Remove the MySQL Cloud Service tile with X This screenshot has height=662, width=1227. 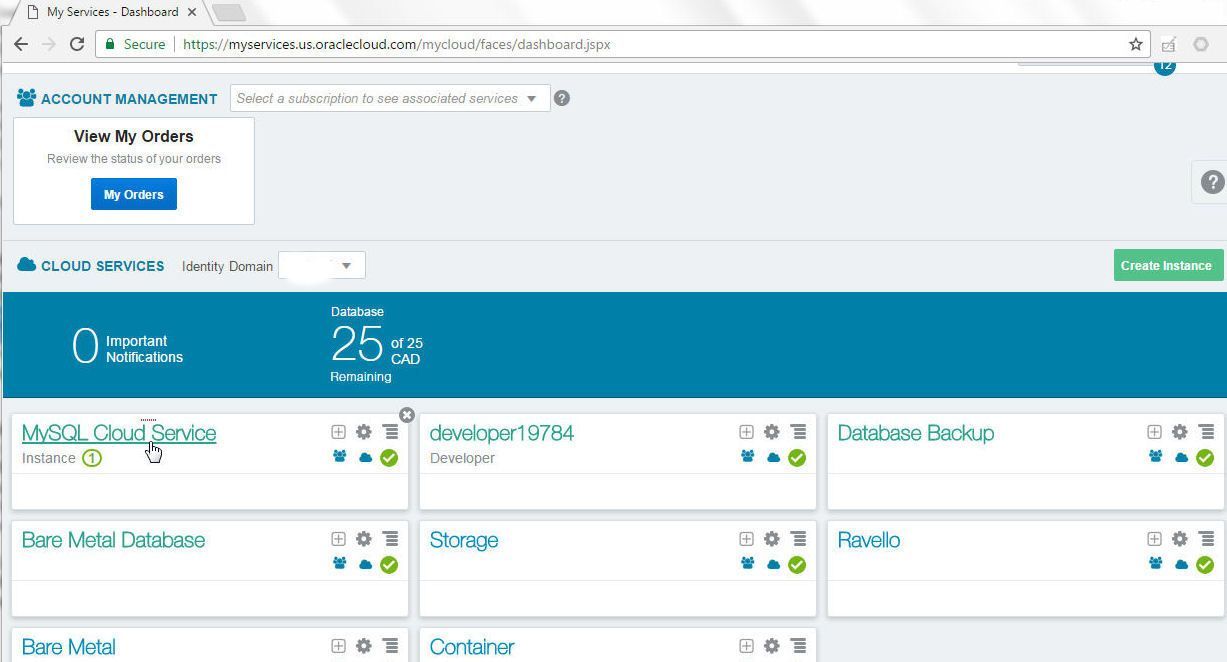click(407, 415)
